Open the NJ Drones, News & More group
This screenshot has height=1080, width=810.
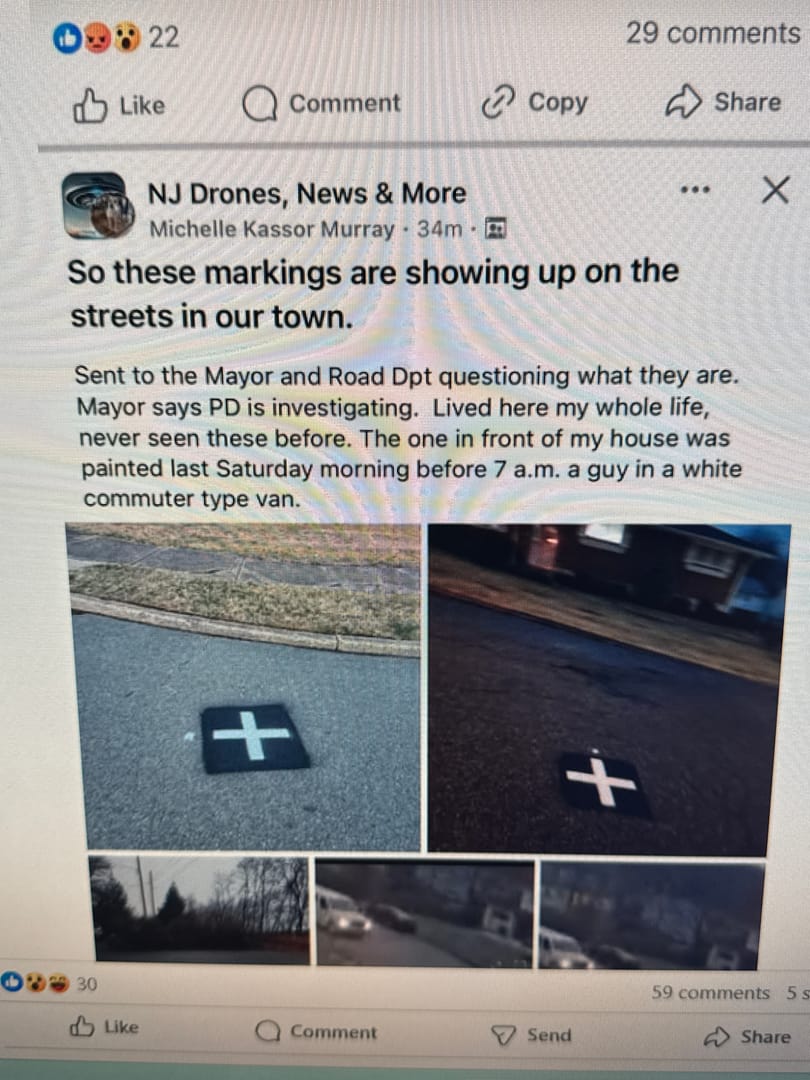click(x=307, y=194)
